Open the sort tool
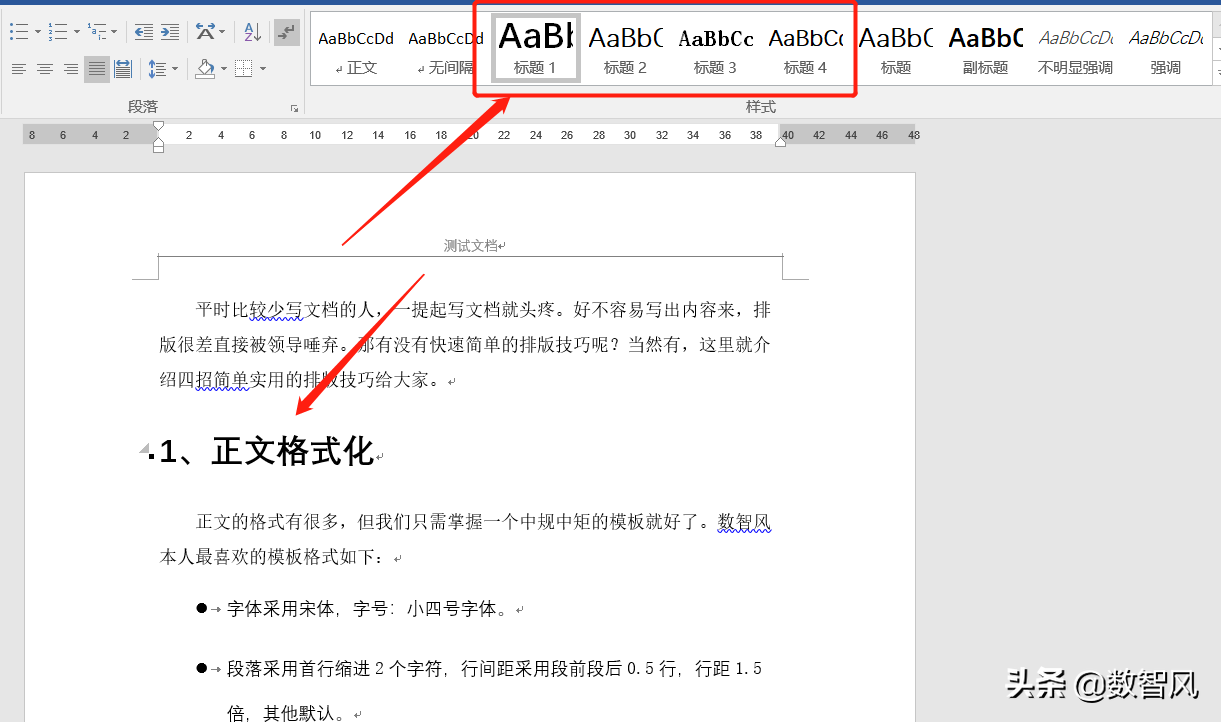 (x=252, y=32)
